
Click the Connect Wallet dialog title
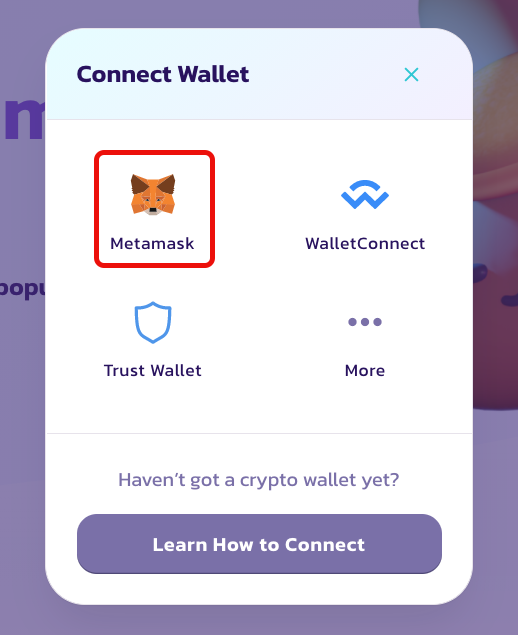tap(163, 74)
